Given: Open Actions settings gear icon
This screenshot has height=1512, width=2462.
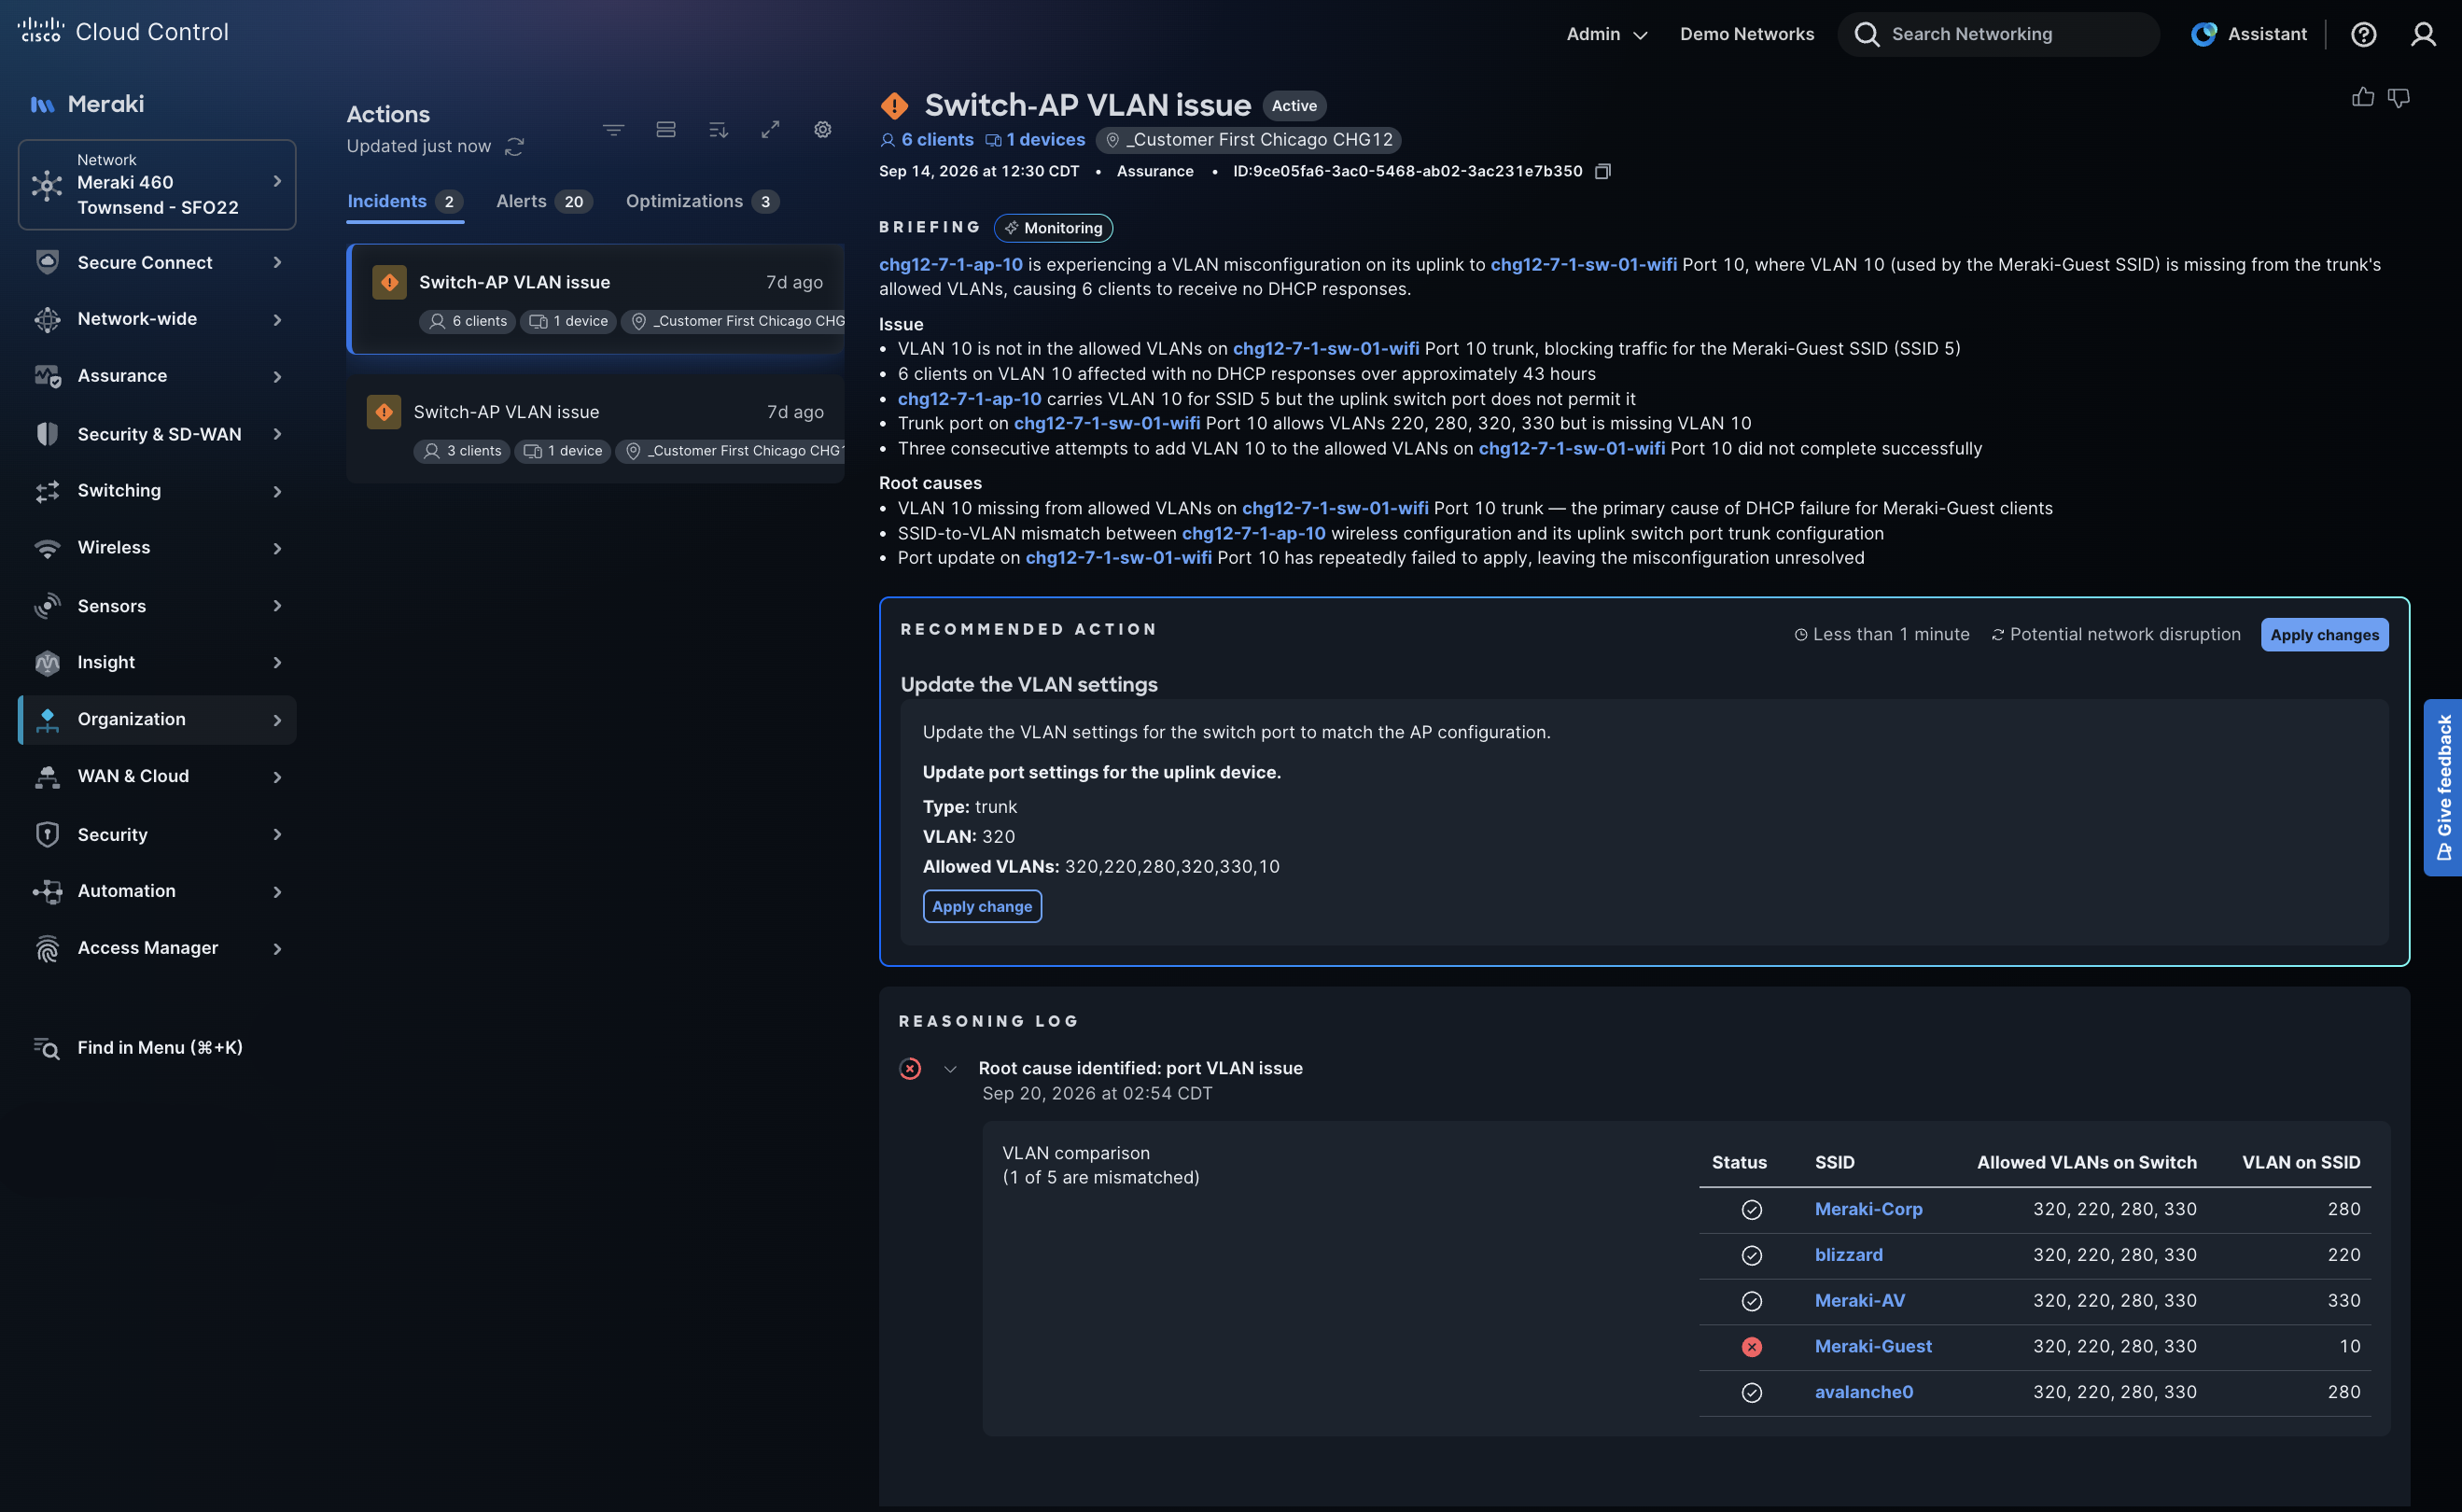Looking at the screenshot, I should point(822,130).
